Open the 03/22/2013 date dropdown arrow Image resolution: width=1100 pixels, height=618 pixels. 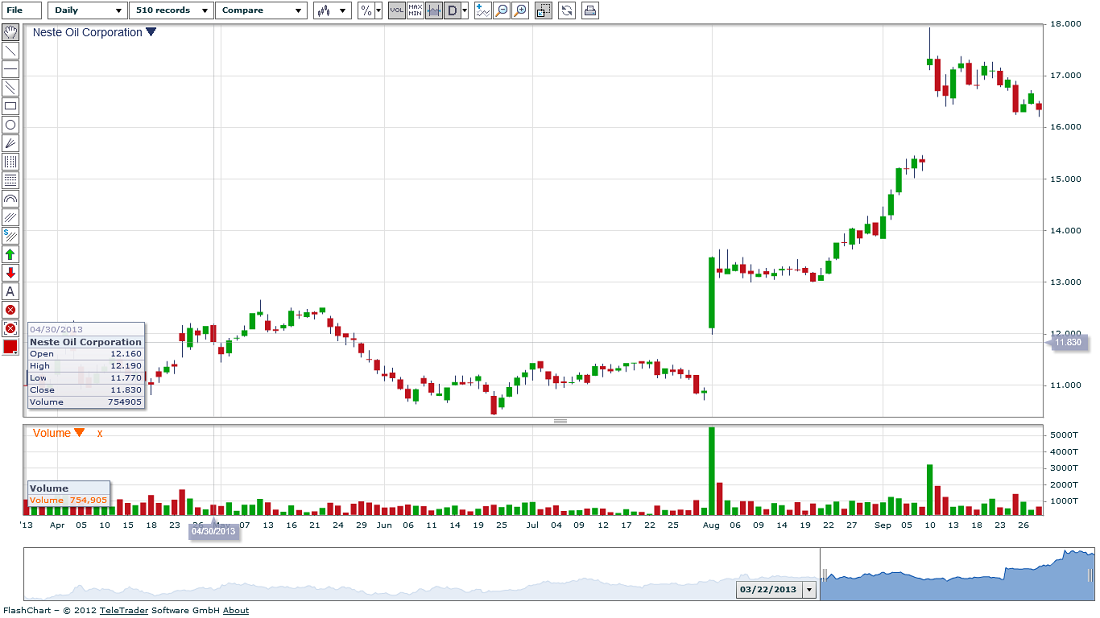pyautogui.click(x=810, y=590)
